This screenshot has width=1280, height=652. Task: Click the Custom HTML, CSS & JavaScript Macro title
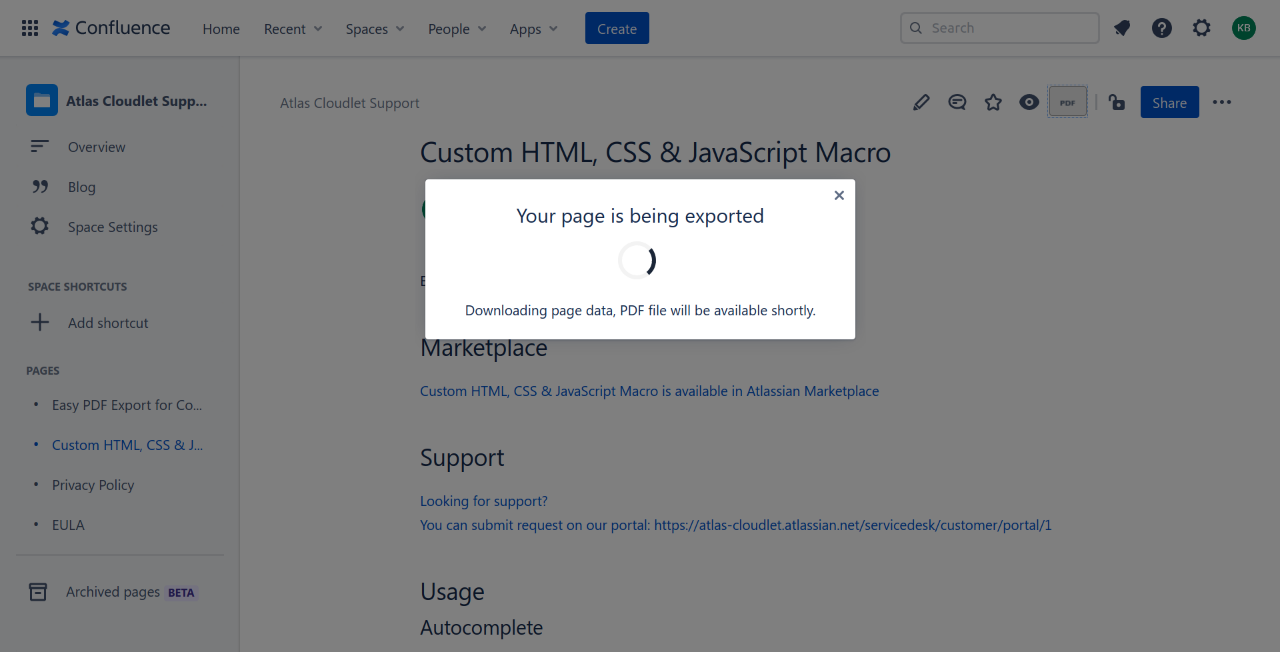(x=655, y=153)
